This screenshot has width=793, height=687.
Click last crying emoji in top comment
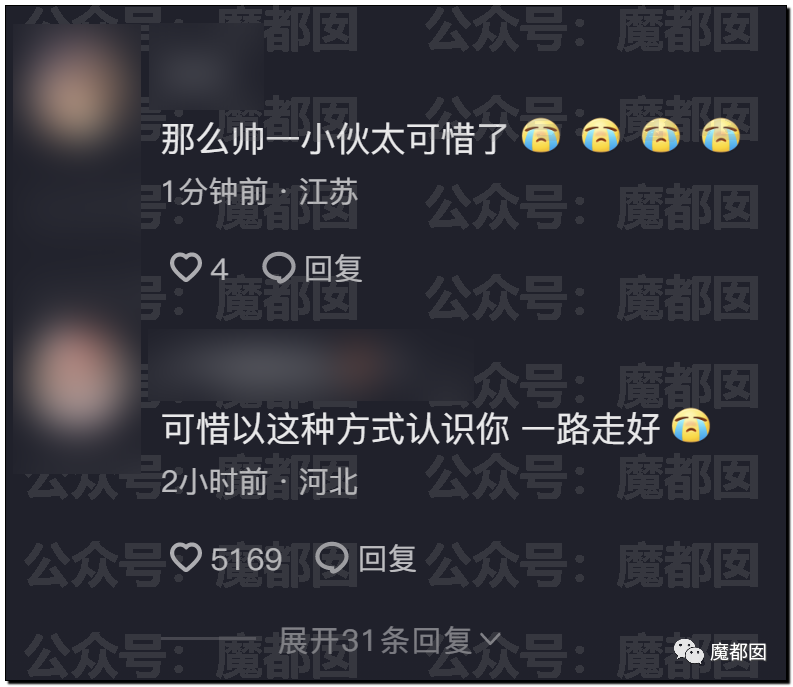721,136
